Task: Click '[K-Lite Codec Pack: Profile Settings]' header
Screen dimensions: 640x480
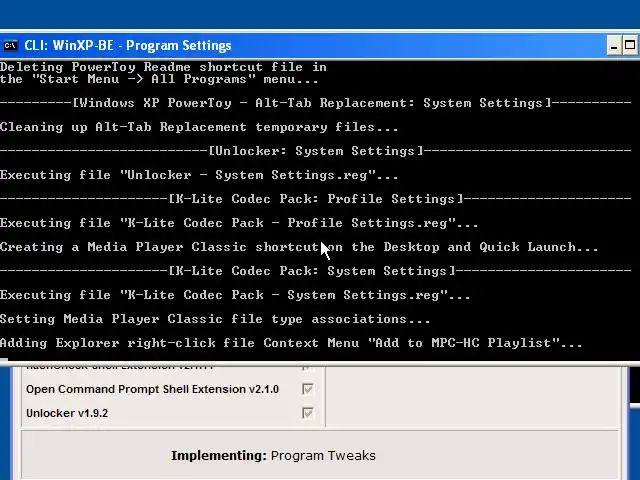Action: [x=316, y=199]
